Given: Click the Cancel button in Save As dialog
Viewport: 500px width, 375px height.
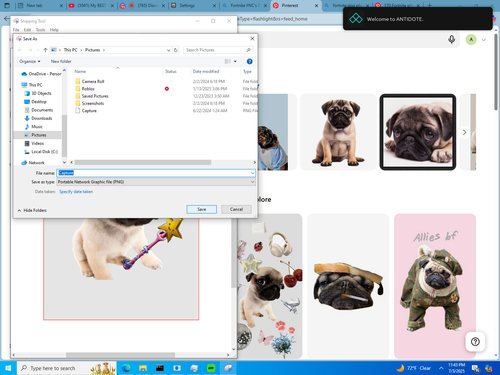Looking at the screenshot, I should pos(236,209).
